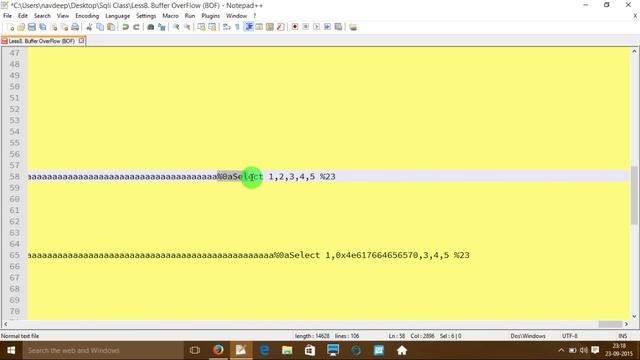This screenshot has width=640, height=360.
Task: Toggle the highlighted Indent Guide button
Action: pos(248,27)
